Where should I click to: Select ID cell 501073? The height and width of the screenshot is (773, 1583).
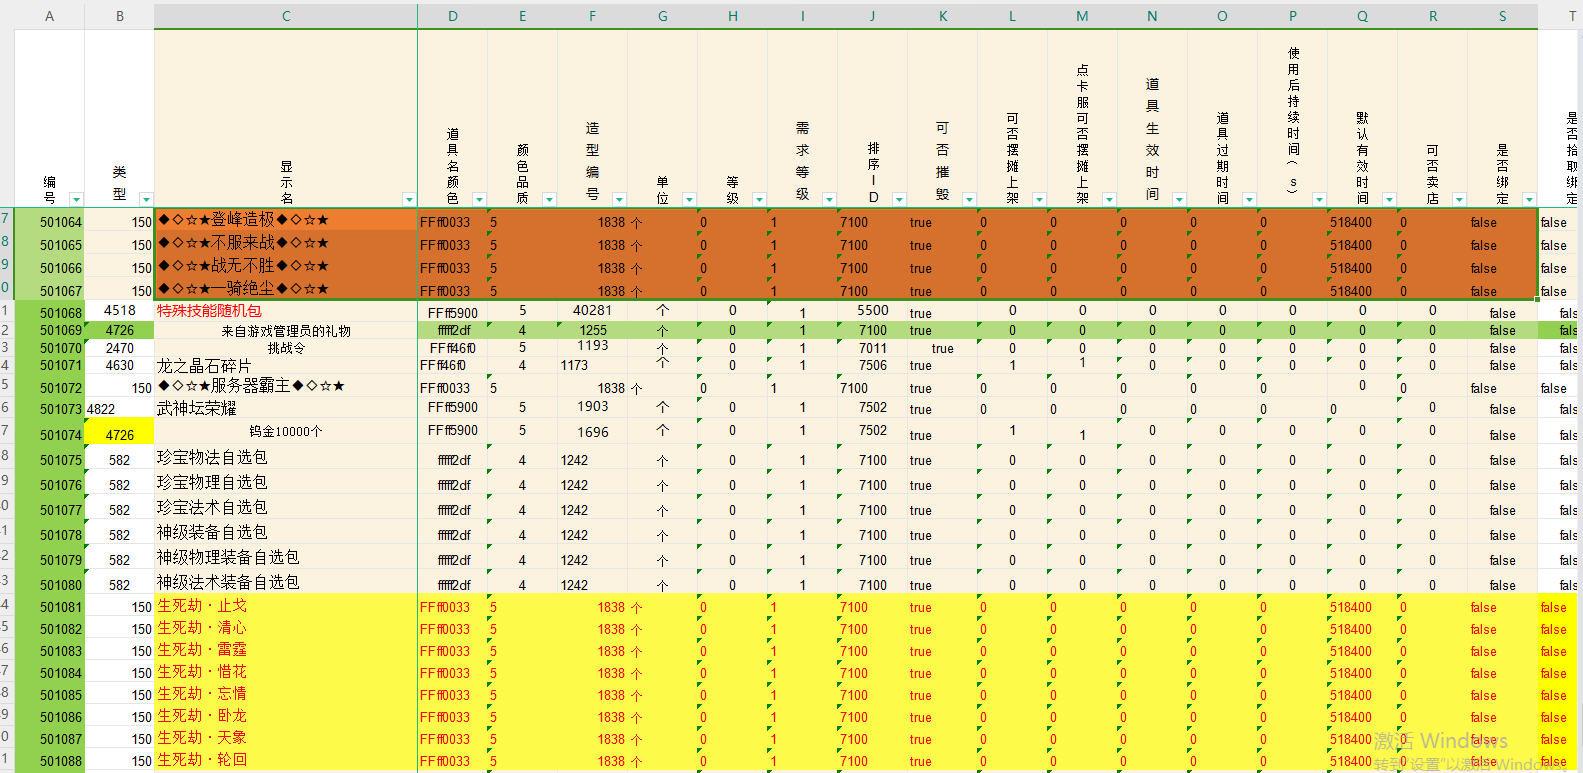[61, 409]
